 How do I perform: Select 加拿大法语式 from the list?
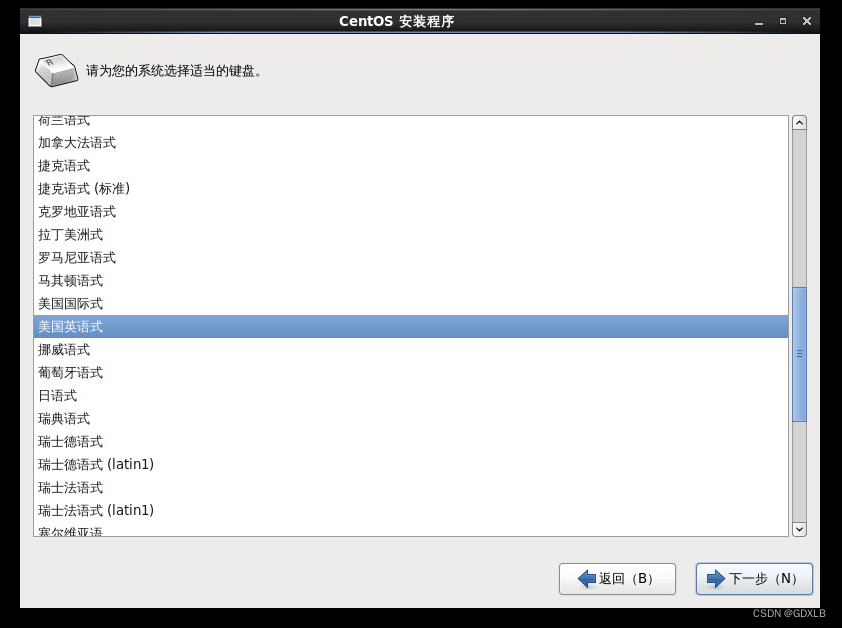click(x=77, y=143)
